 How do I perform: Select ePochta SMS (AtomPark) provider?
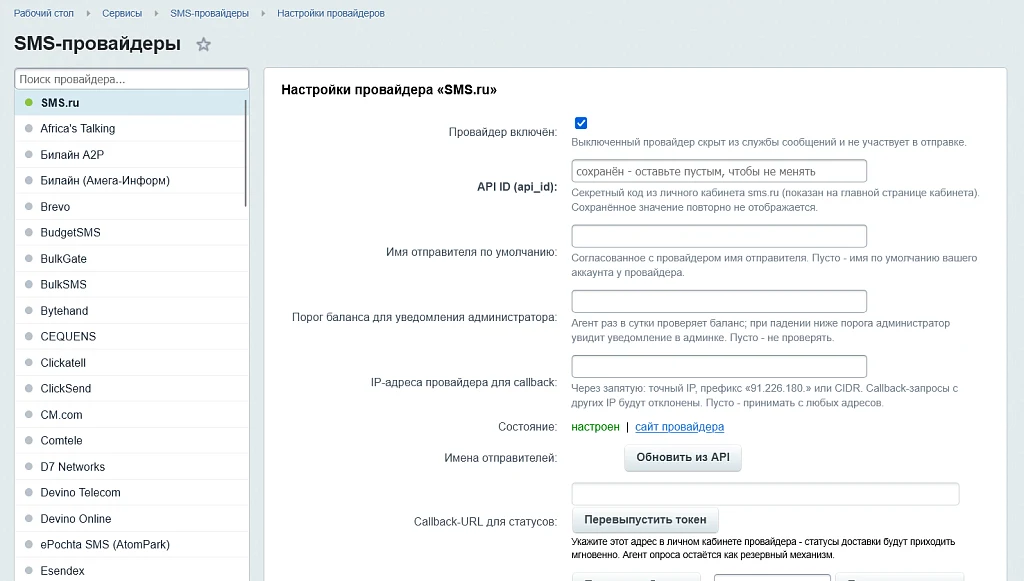pos(129,544)
